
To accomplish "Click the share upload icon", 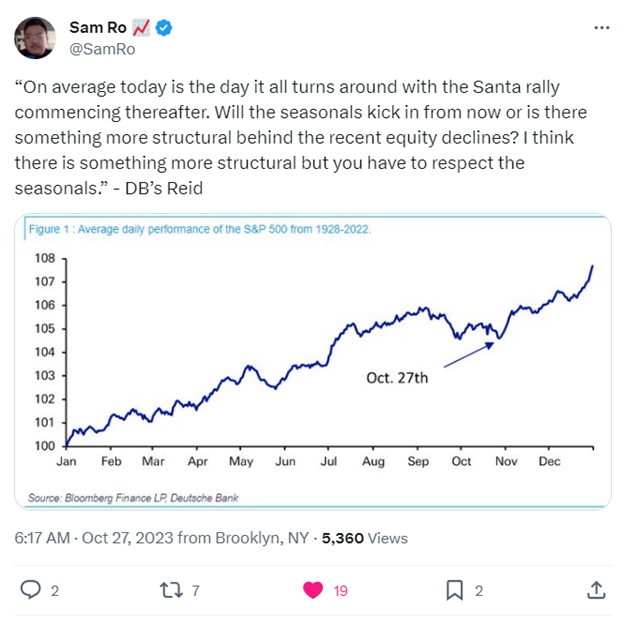I will point(595,589).
